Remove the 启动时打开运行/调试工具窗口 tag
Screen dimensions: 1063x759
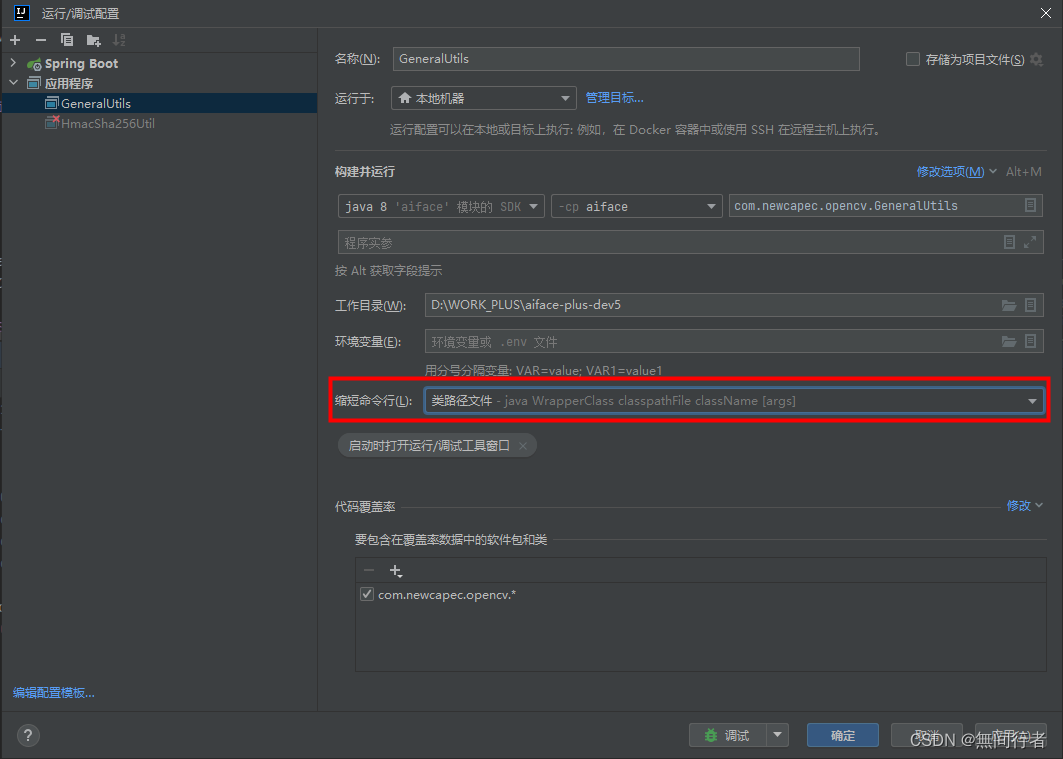tap(523, 445)
